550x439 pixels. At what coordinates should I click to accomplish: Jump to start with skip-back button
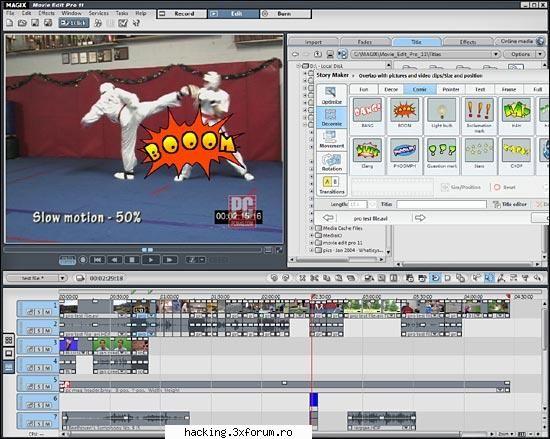(98, 260)
